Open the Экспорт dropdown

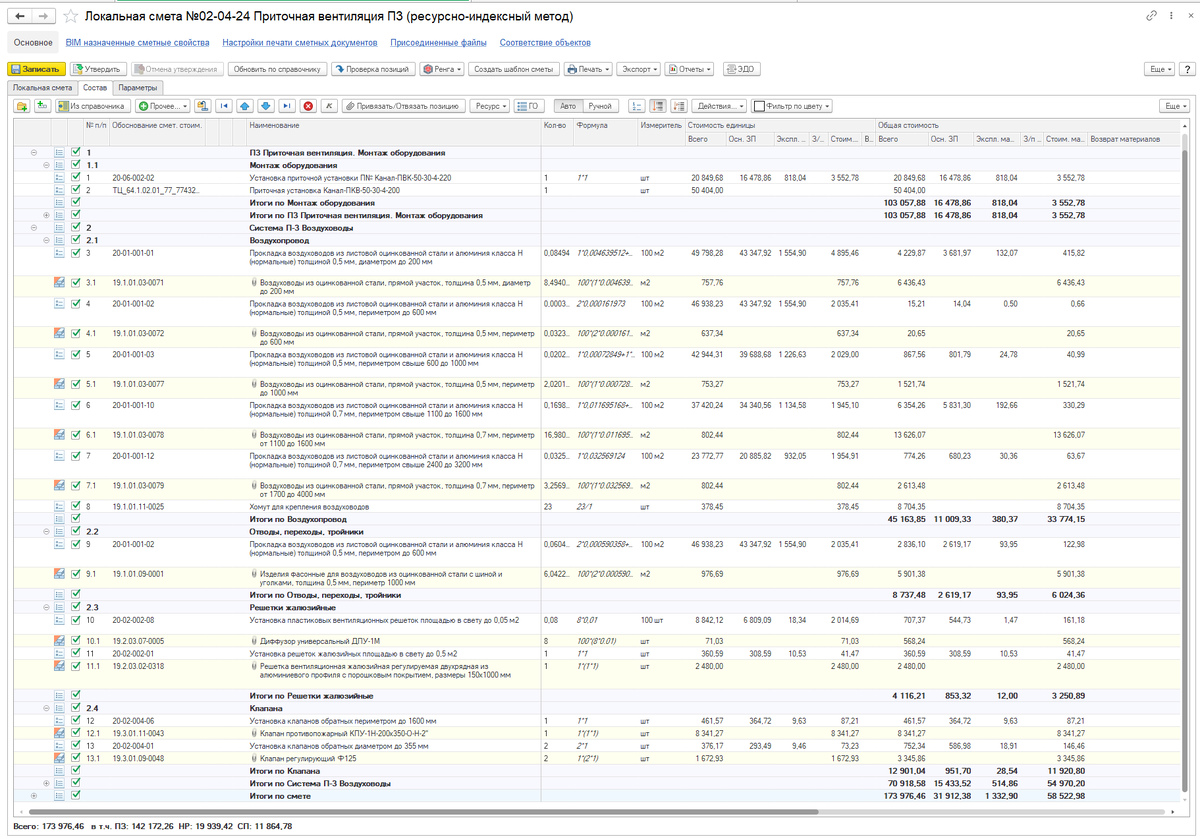(639, 69)
